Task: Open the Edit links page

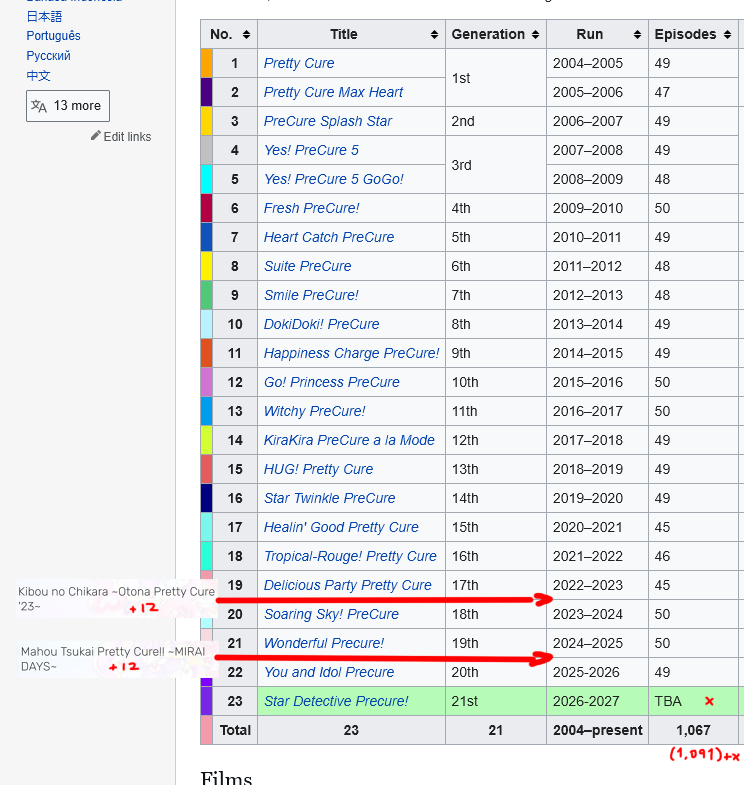Action: click(127, 136)
